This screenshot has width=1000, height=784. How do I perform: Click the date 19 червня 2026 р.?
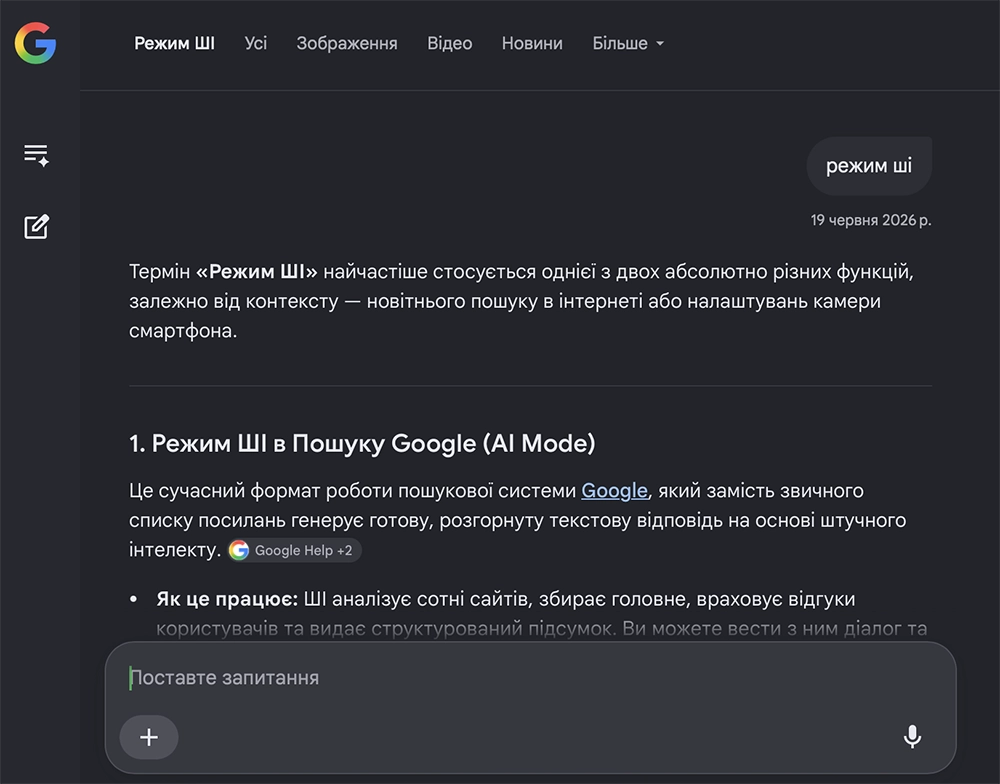(871, 220)
